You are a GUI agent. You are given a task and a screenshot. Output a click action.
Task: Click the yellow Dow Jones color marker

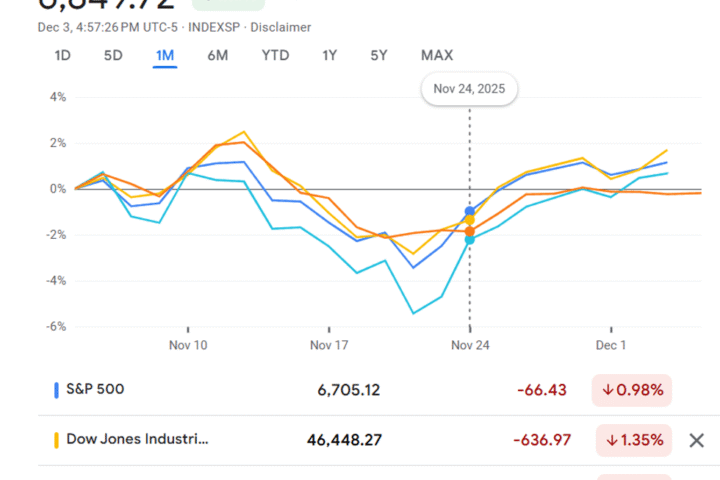pyautogui.click(x=56, y=440)
